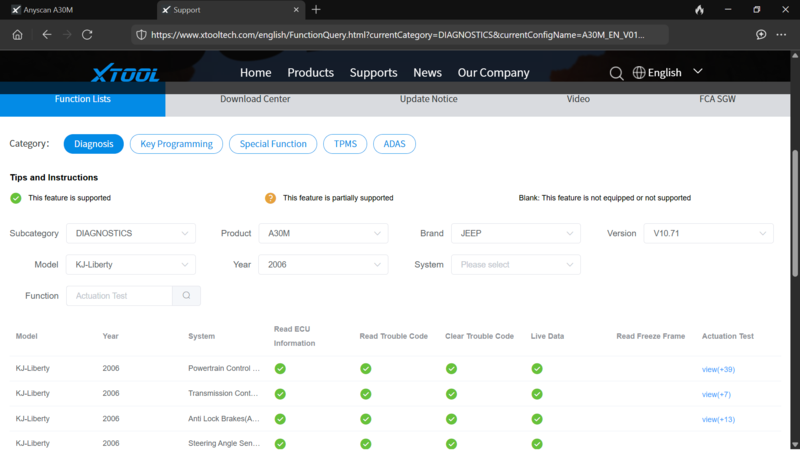Viewport: 800px width, 450px height.
Task: Open Brand JEEP dropdown
Action: click(x=516, y=233)
